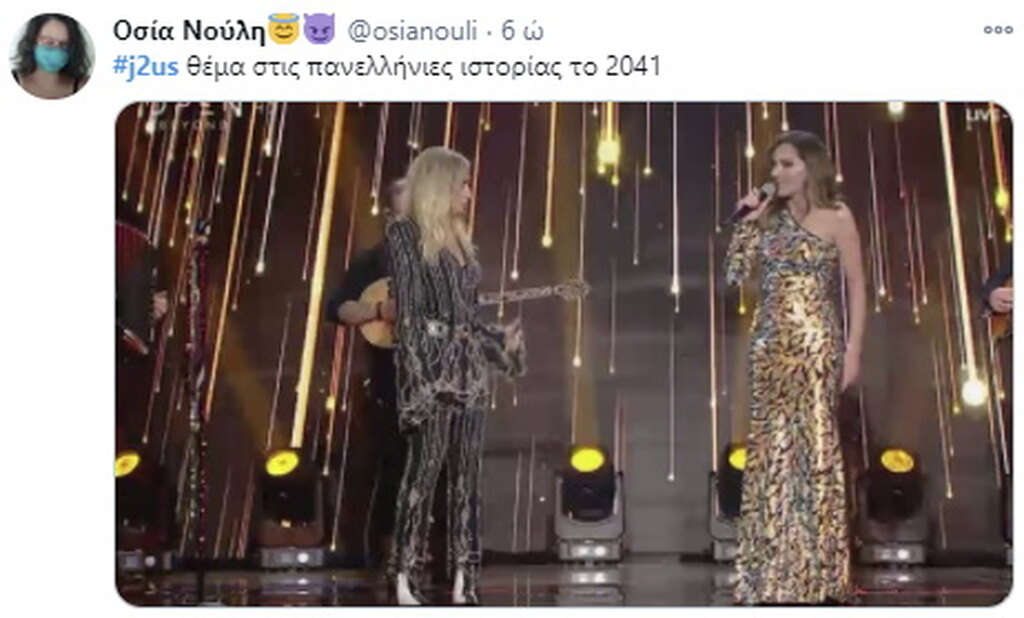The image size is (1024, 618).
Task: Open the @osianouli handle link
Action: point(412,31)
